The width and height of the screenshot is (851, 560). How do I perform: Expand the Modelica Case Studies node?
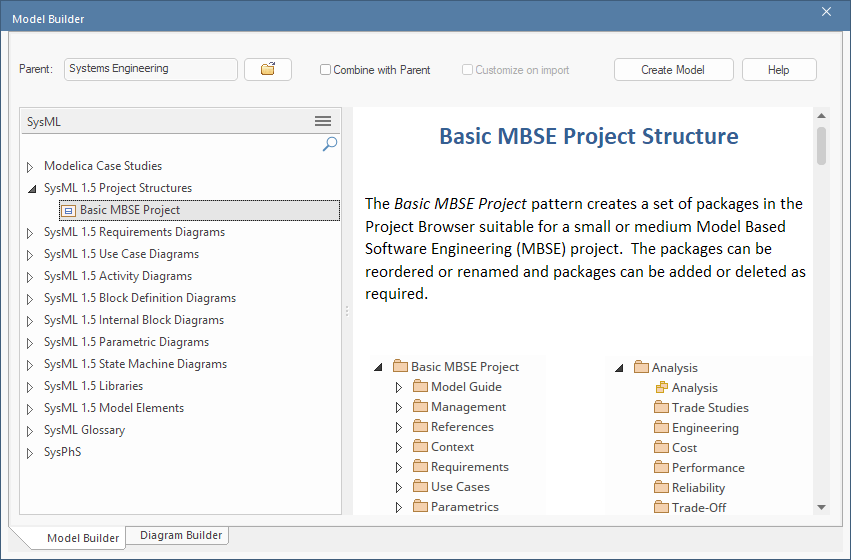30,167
